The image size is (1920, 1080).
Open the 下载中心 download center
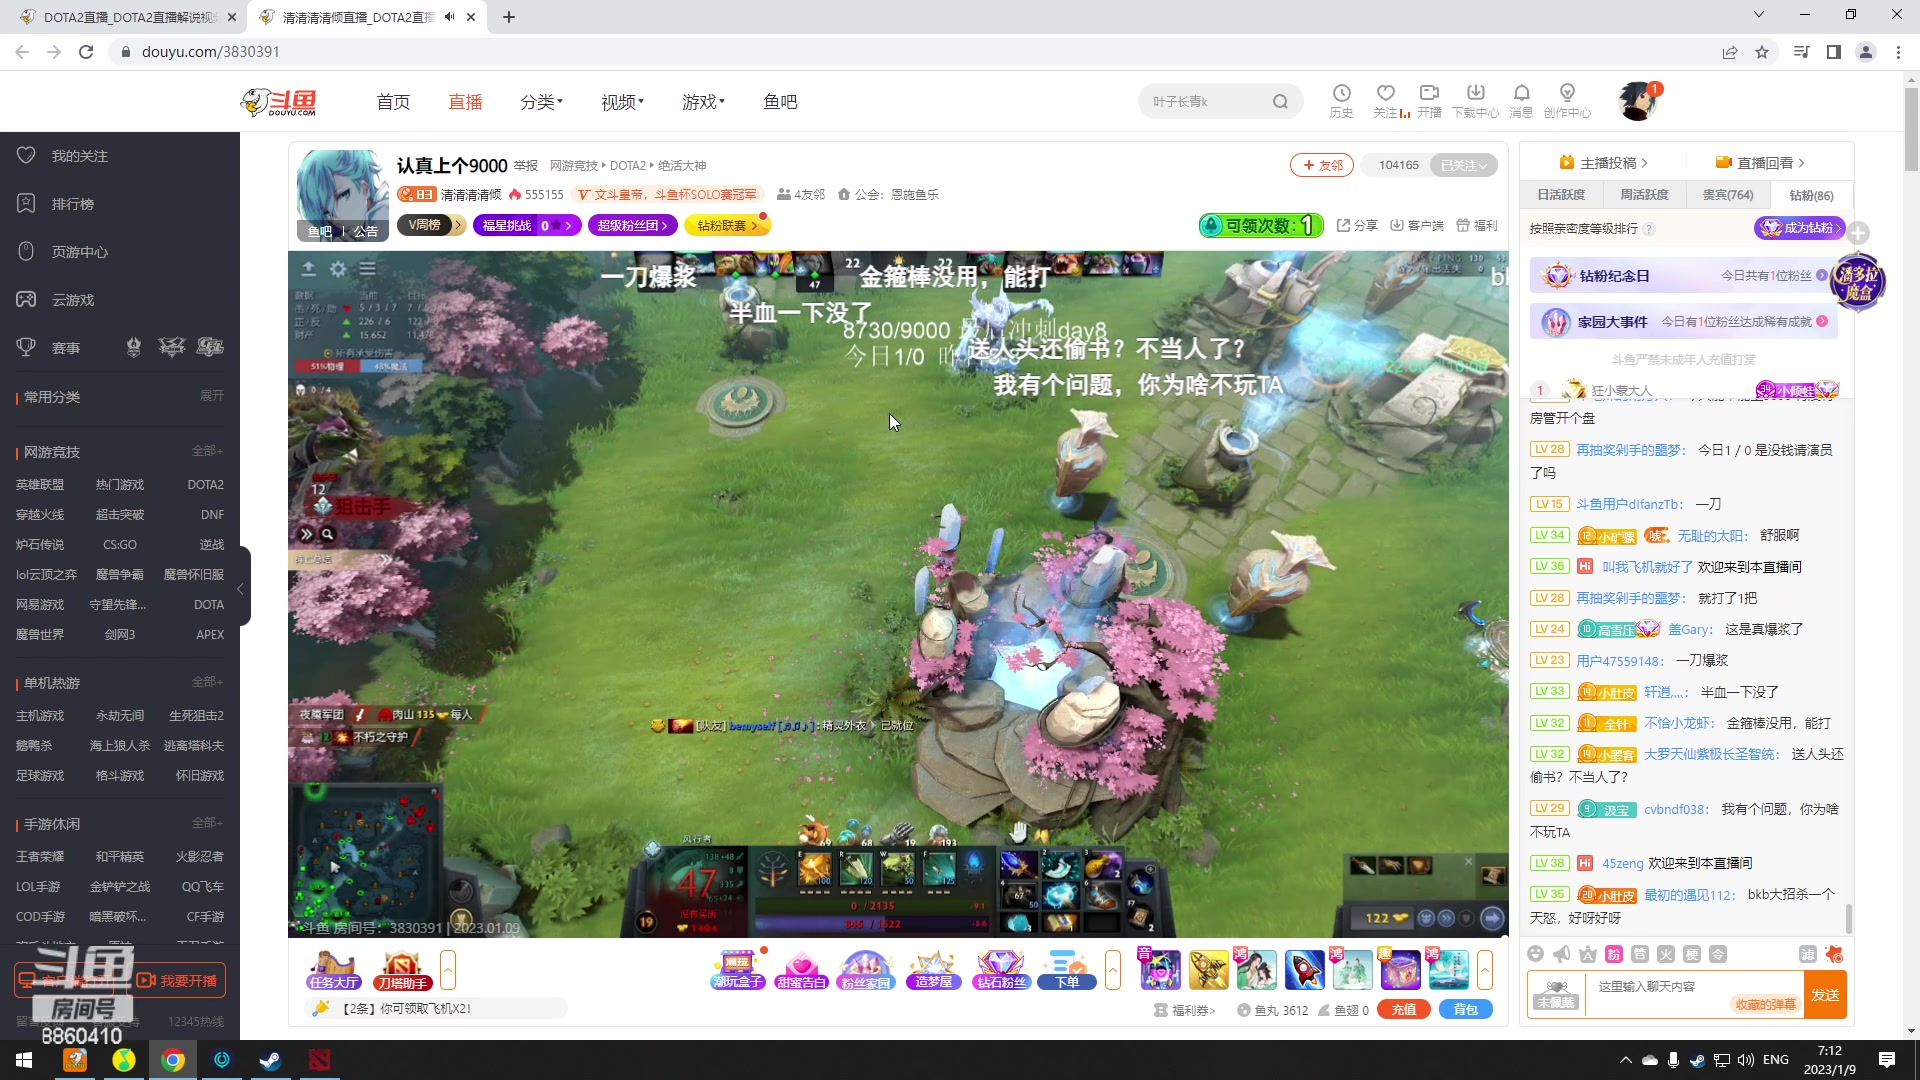point(1475,101)
